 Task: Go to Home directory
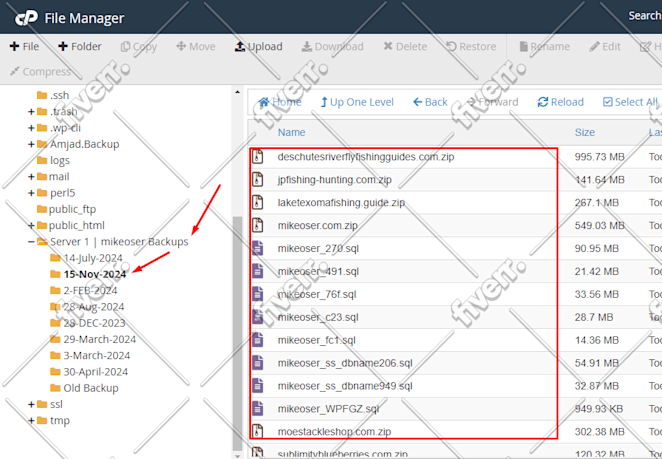[280, 102]
